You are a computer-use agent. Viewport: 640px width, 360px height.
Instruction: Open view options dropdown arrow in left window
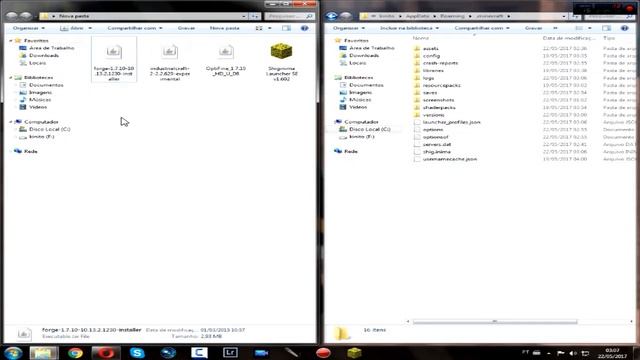click(269, 28)
